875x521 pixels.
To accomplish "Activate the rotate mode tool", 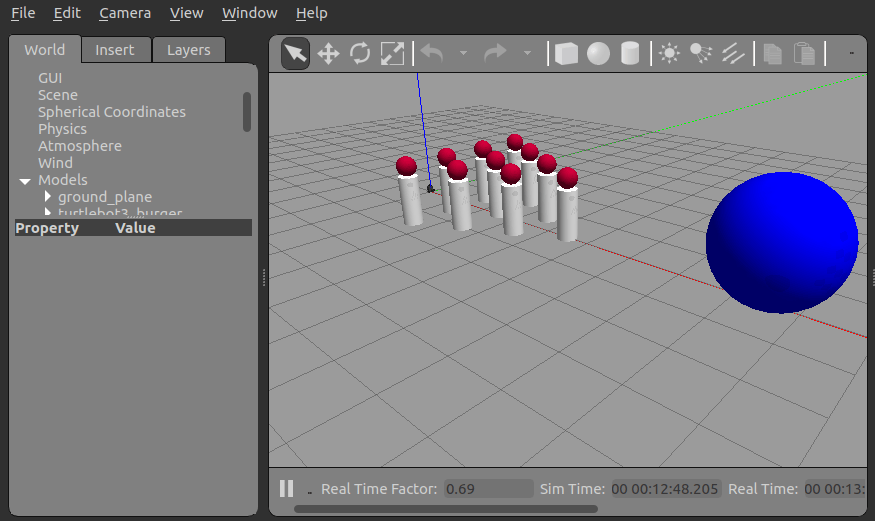I will pos(360,54).
